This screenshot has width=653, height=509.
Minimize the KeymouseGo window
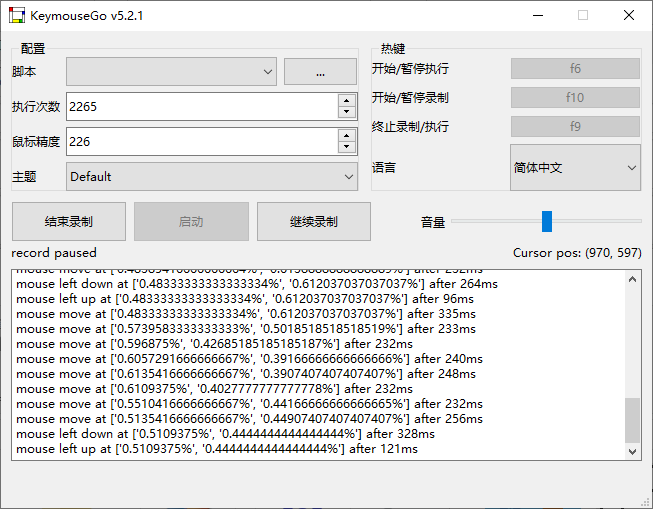click(x=538, y=15)
